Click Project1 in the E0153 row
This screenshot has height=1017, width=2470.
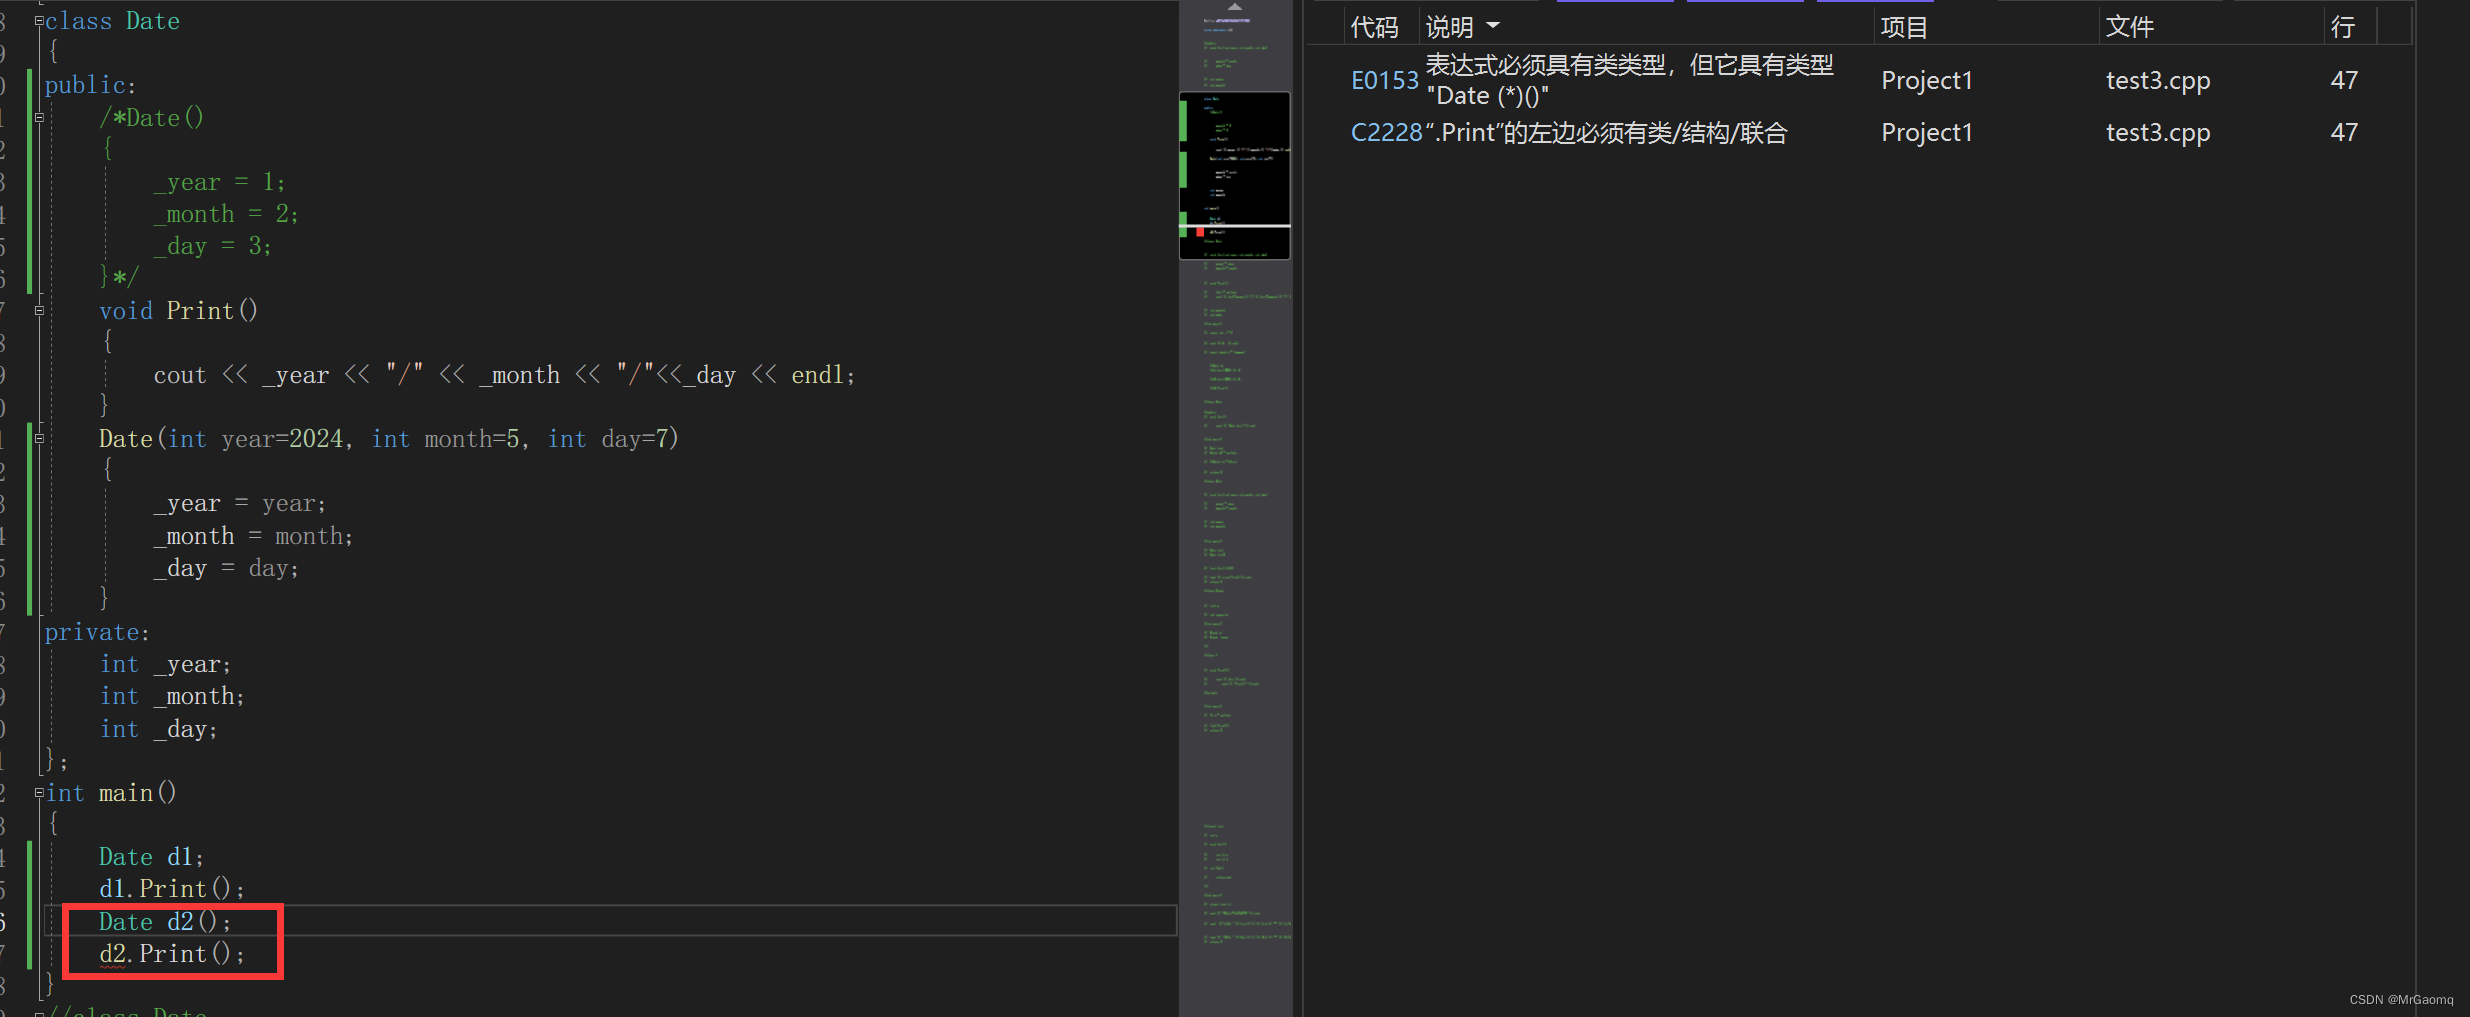click(x=1927, y=80)
